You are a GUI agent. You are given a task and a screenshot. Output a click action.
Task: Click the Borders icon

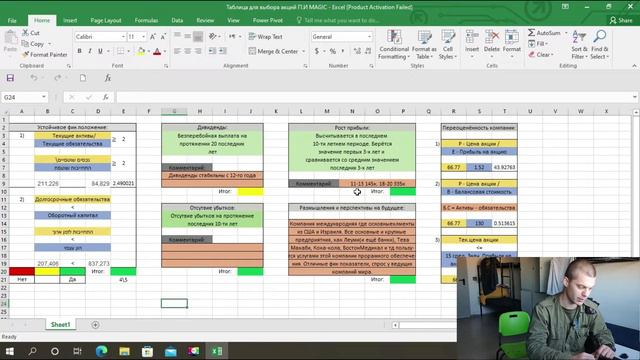121,51
